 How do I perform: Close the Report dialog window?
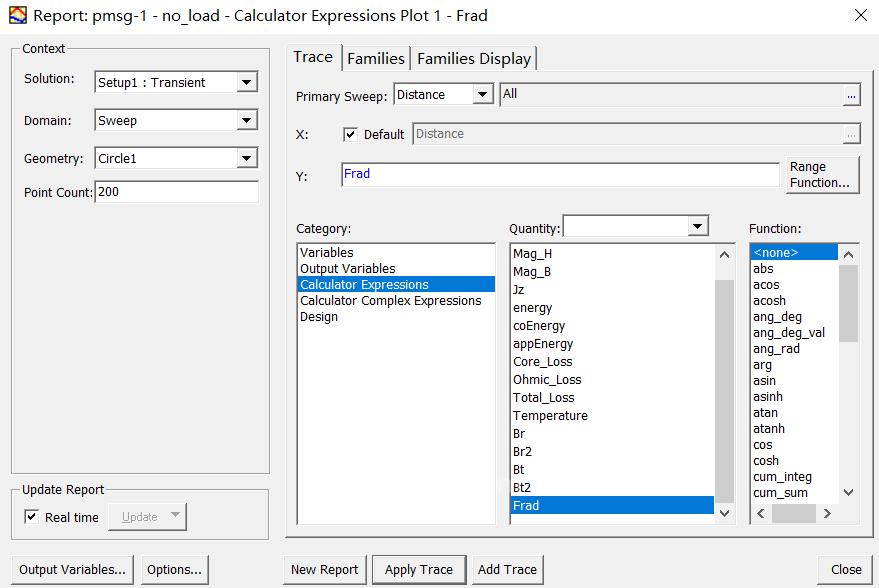(x=859, y=16)
